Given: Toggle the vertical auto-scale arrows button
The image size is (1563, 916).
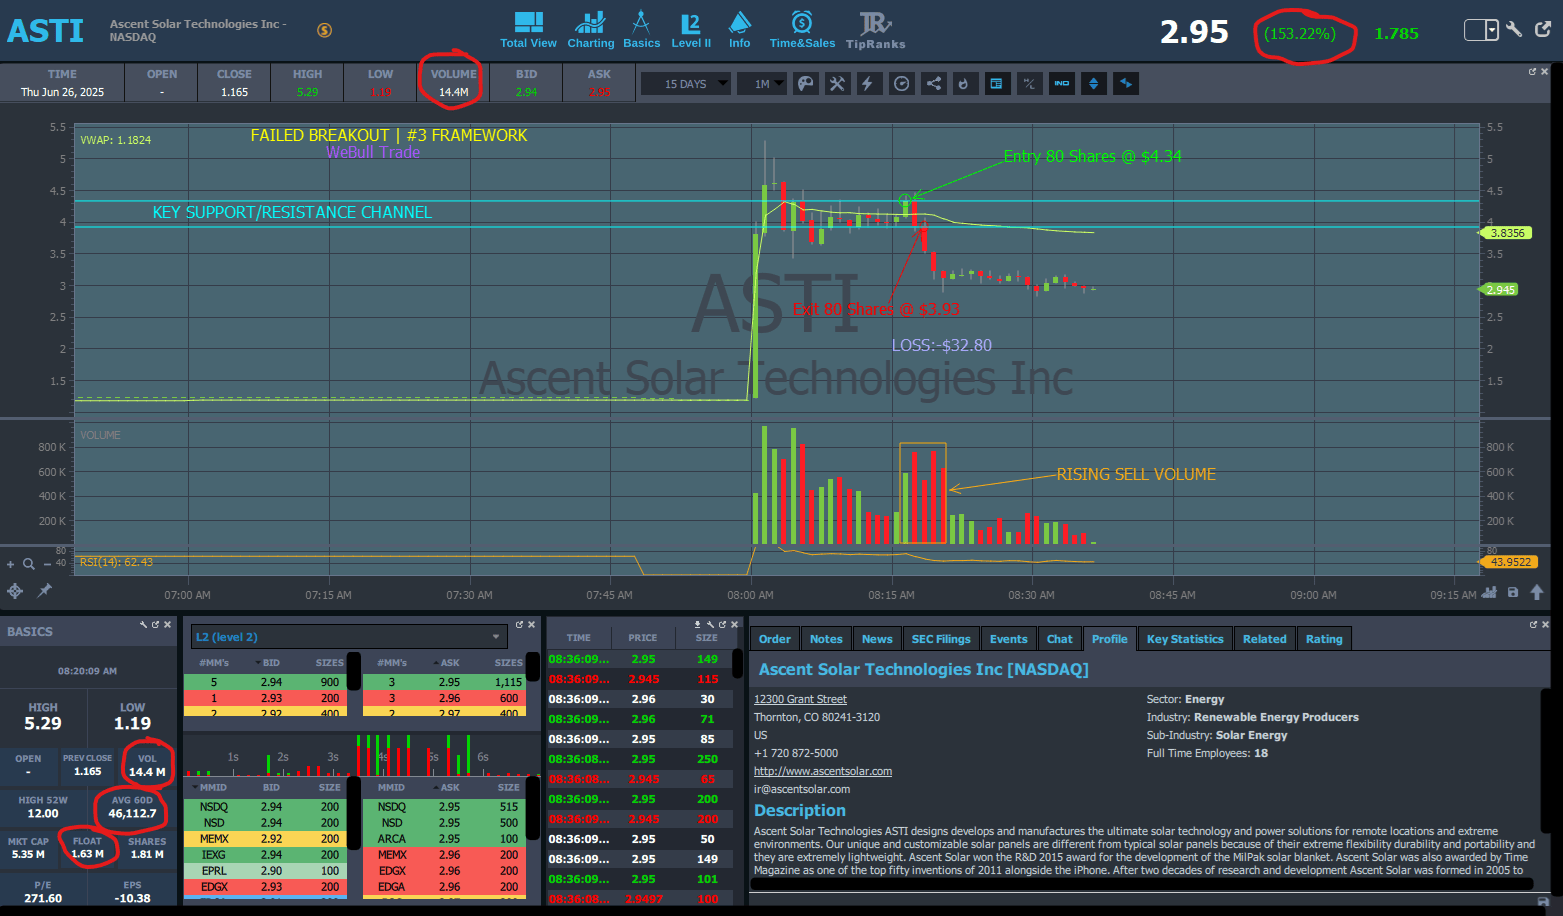Looking at the screenshot, I should coord(1093,84).
